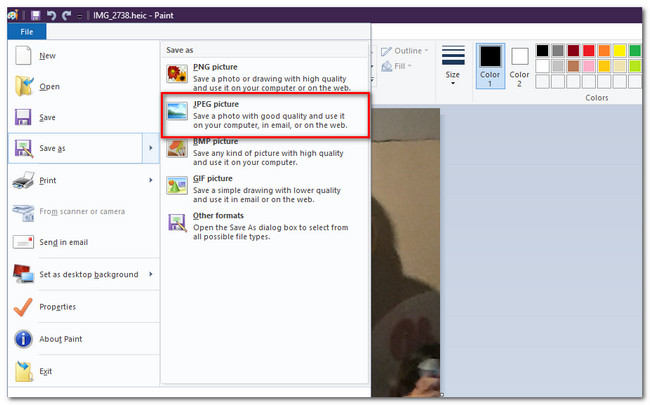
Task: Select Save as menu entry
Action: tap(75, 148)
